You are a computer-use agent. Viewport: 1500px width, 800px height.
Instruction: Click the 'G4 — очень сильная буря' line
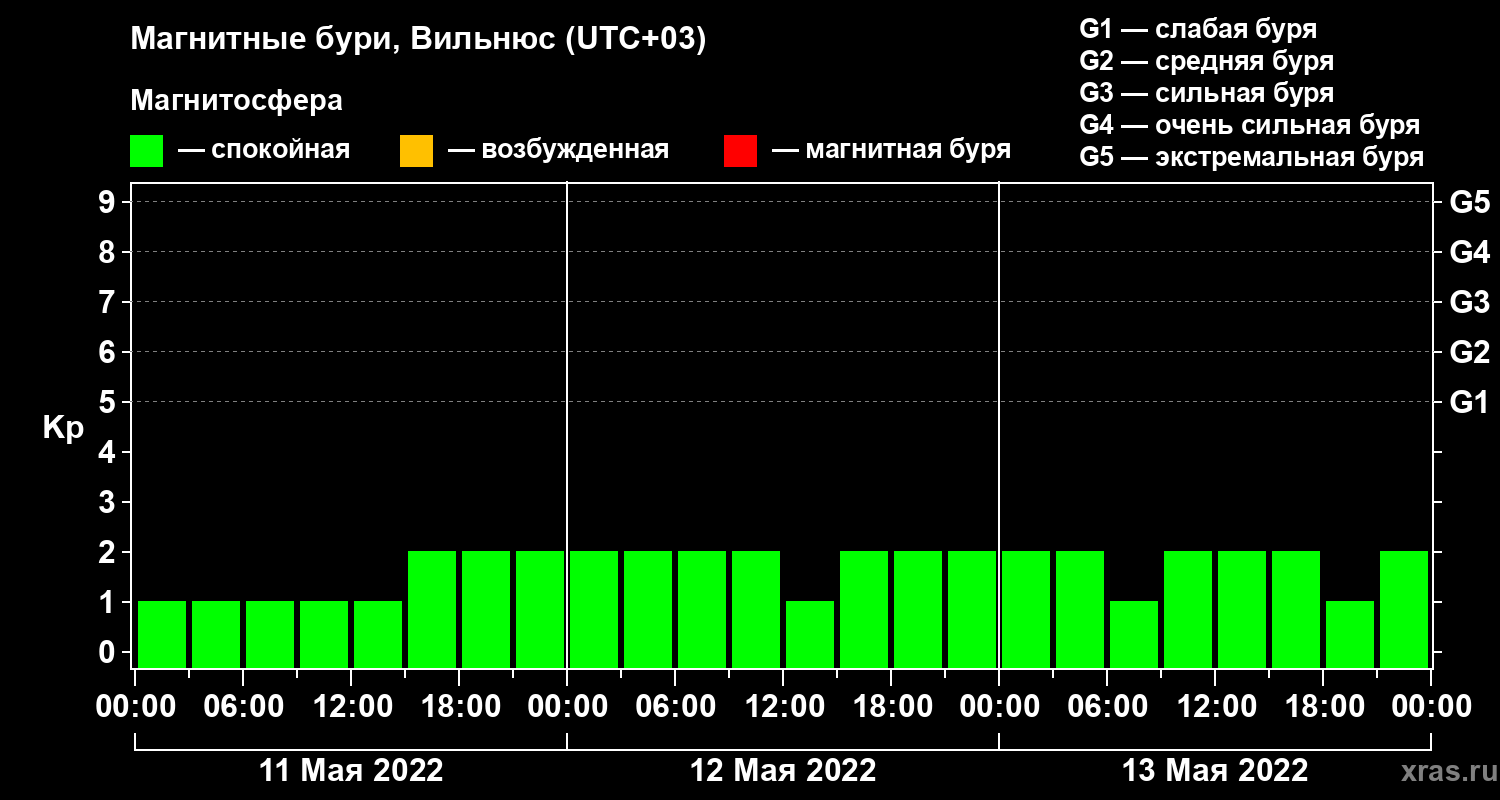click(x=1250, y=125)
